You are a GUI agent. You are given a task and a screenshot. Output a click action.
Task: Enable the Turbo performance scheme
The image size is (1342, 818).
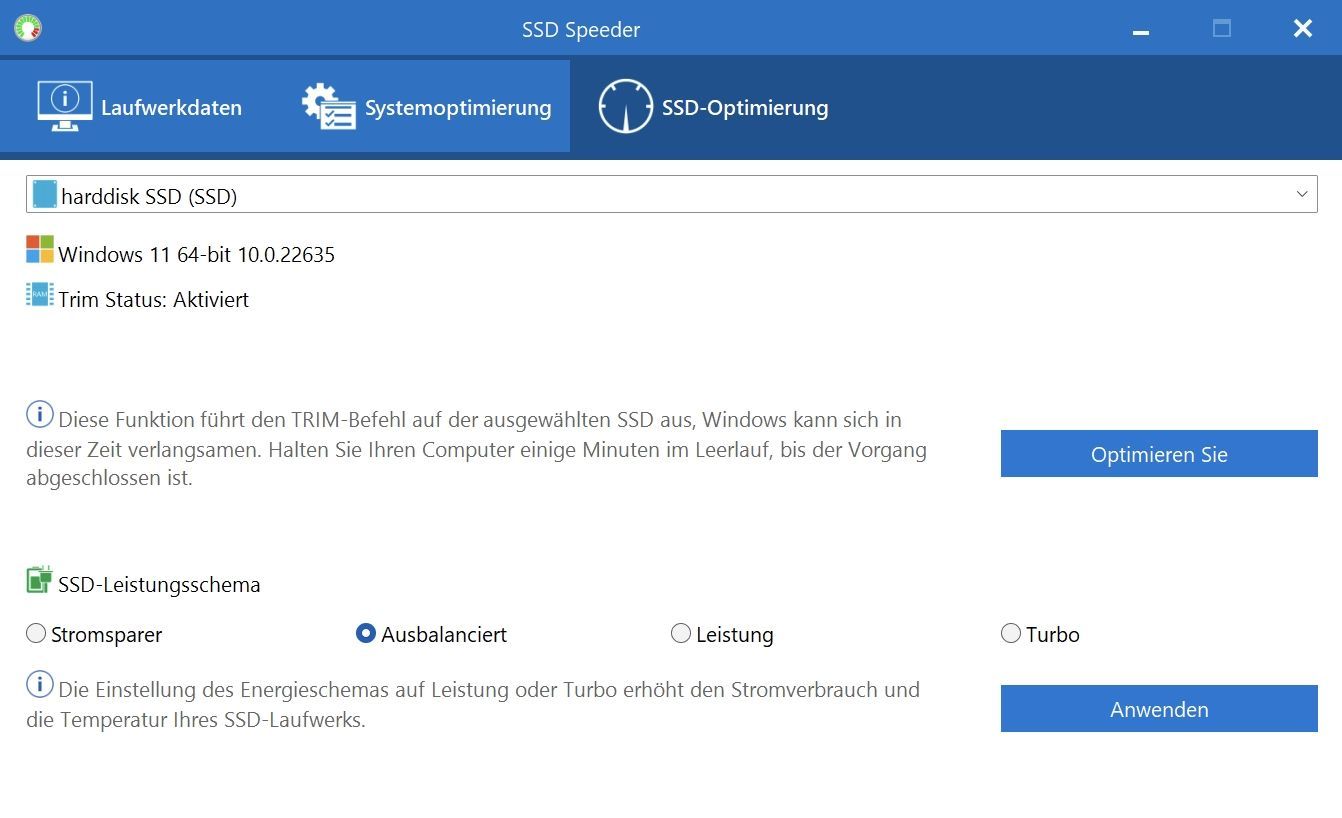point(1011,633)
